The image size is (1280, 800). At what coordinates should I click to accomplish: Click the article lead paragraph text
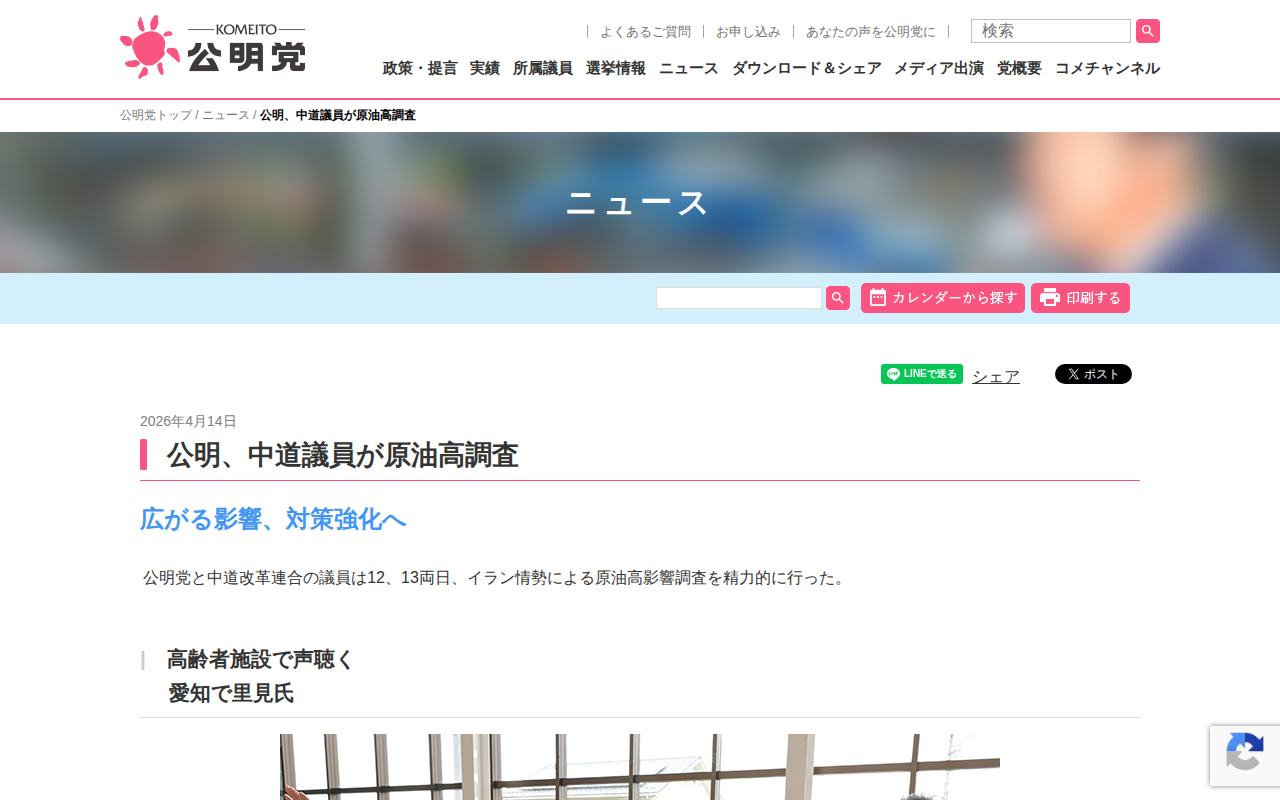point(496,578)
